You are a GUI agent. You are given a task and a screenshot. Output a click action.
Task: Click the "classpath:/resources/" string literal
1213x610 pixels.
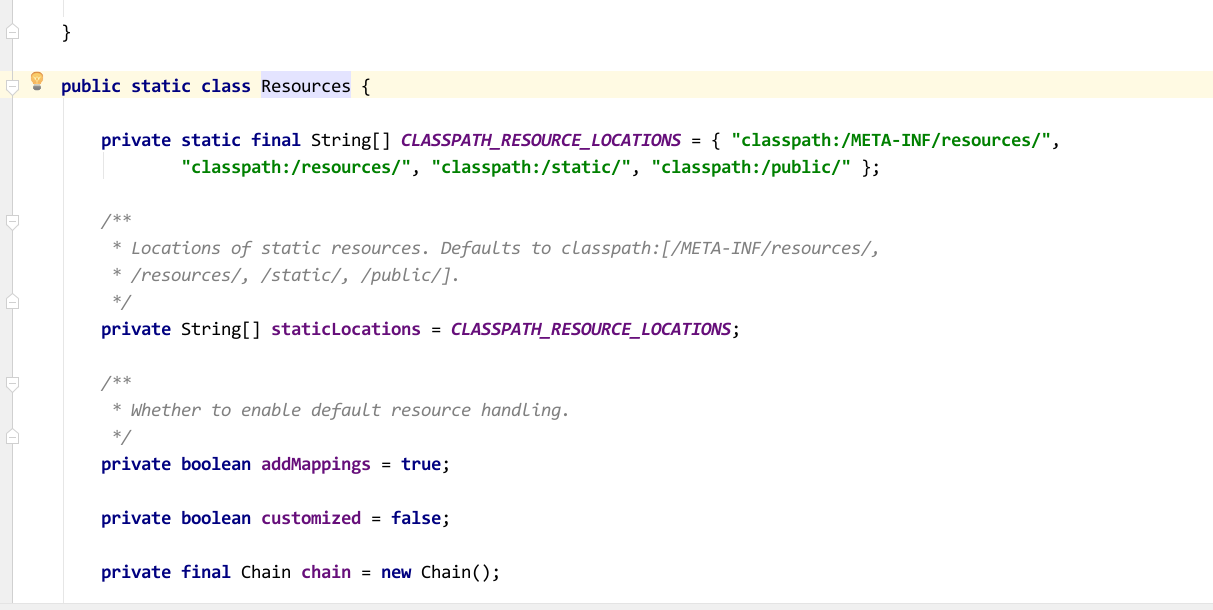[x=296, y=167]
